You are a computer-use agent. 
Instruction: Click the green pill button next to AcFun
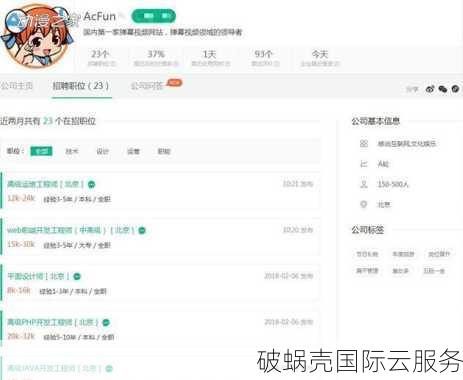click(153, 16)
